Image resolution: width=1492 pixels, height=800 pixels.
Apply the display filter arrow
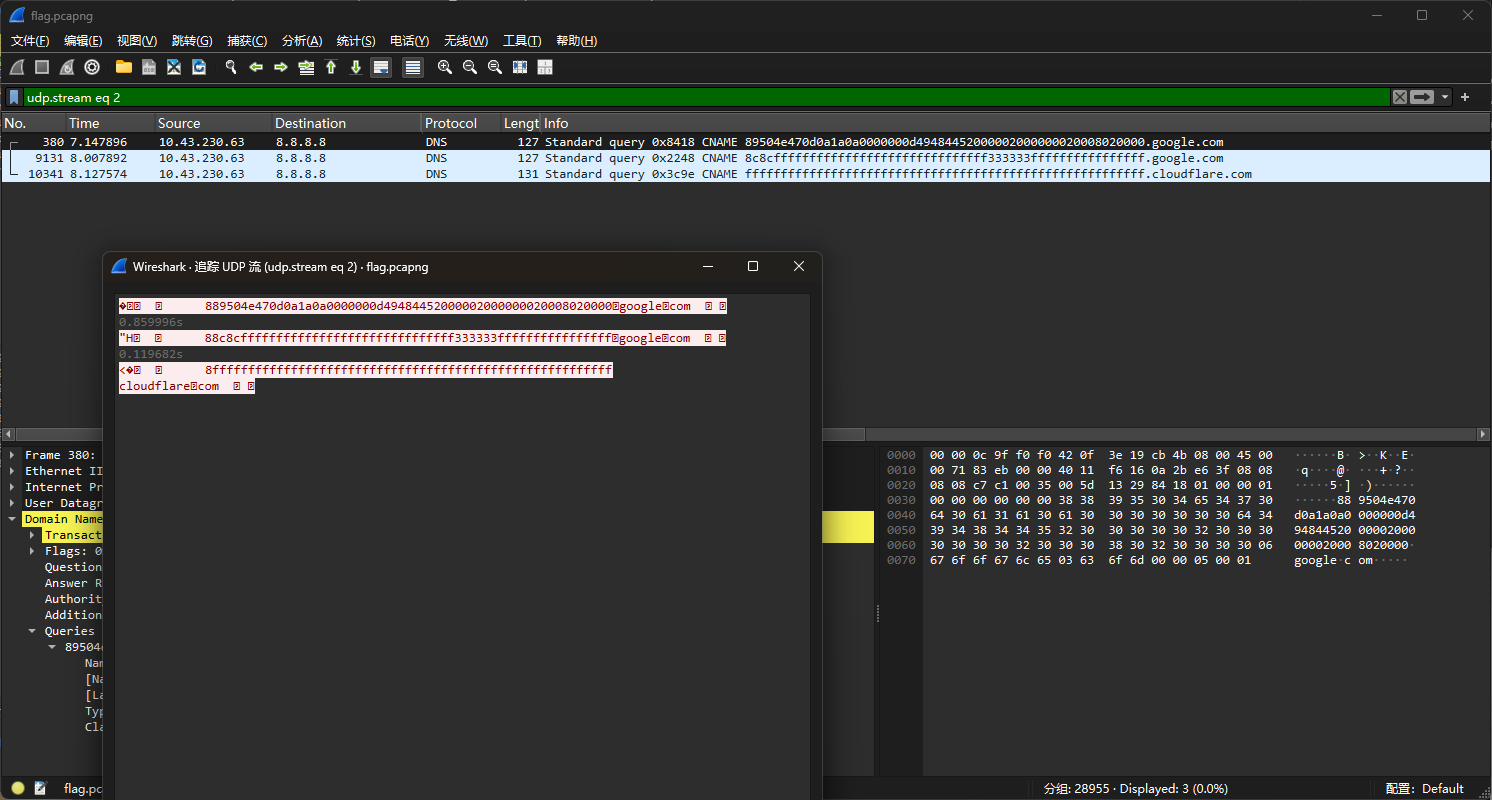pos(1422,97)
